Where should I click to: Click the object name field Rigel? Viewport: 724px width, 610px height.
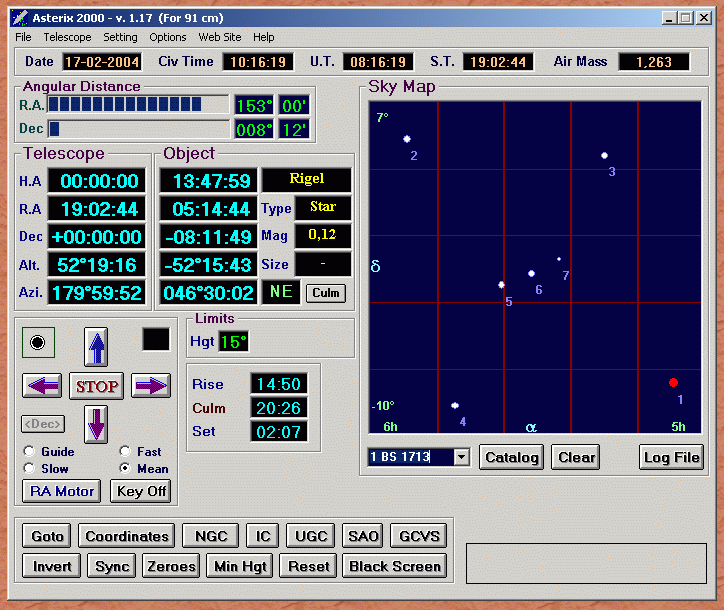tap(307, 179)
